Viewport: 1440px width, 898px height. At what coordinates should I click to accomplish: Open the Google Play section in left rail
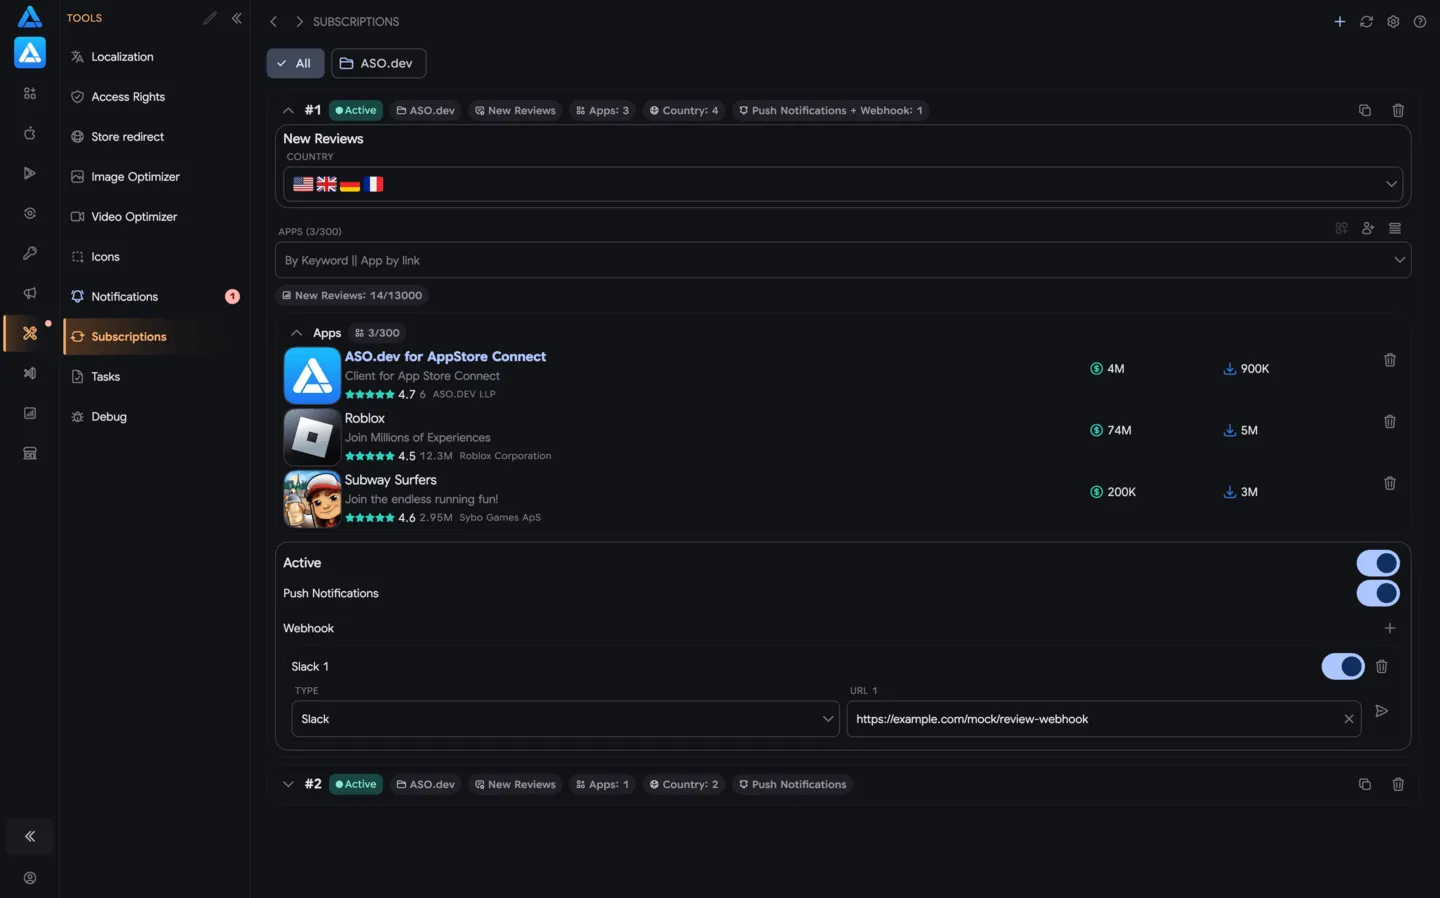click(30, 173)
